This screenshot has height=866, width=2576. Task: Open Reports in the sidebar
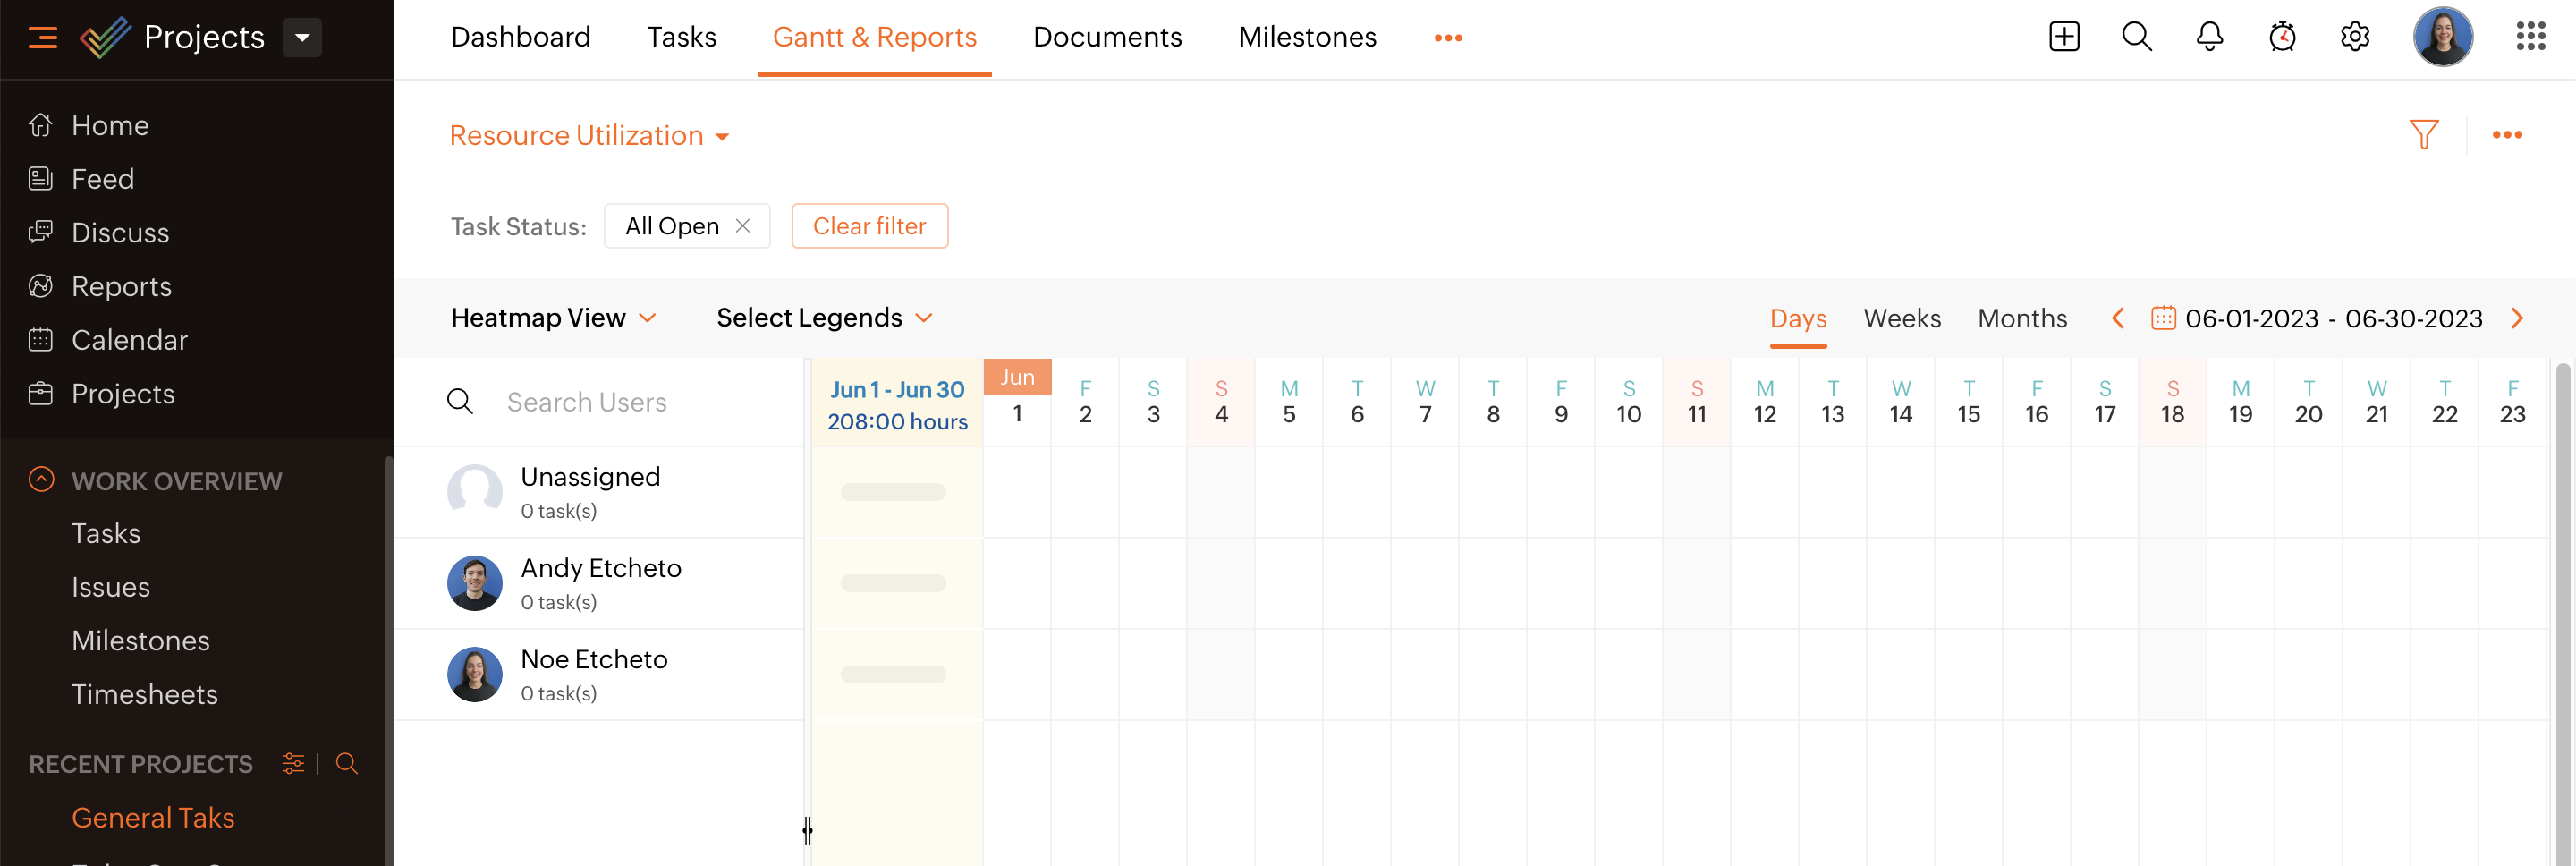pos(121,287)
